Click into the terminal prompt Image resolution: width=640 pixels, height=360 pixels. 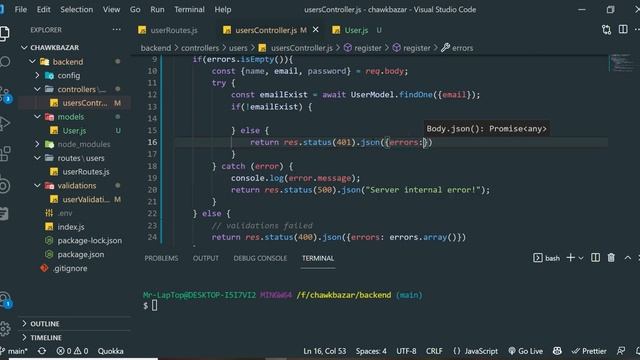tap(155, 305)
